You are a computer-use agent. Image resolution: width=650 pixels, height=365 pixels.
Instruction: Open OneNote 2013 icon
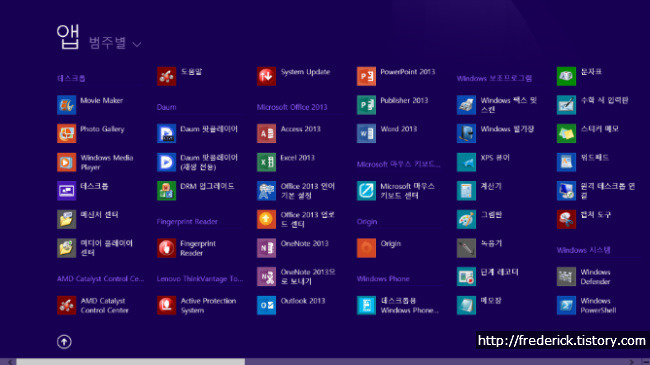pos(266,248)
